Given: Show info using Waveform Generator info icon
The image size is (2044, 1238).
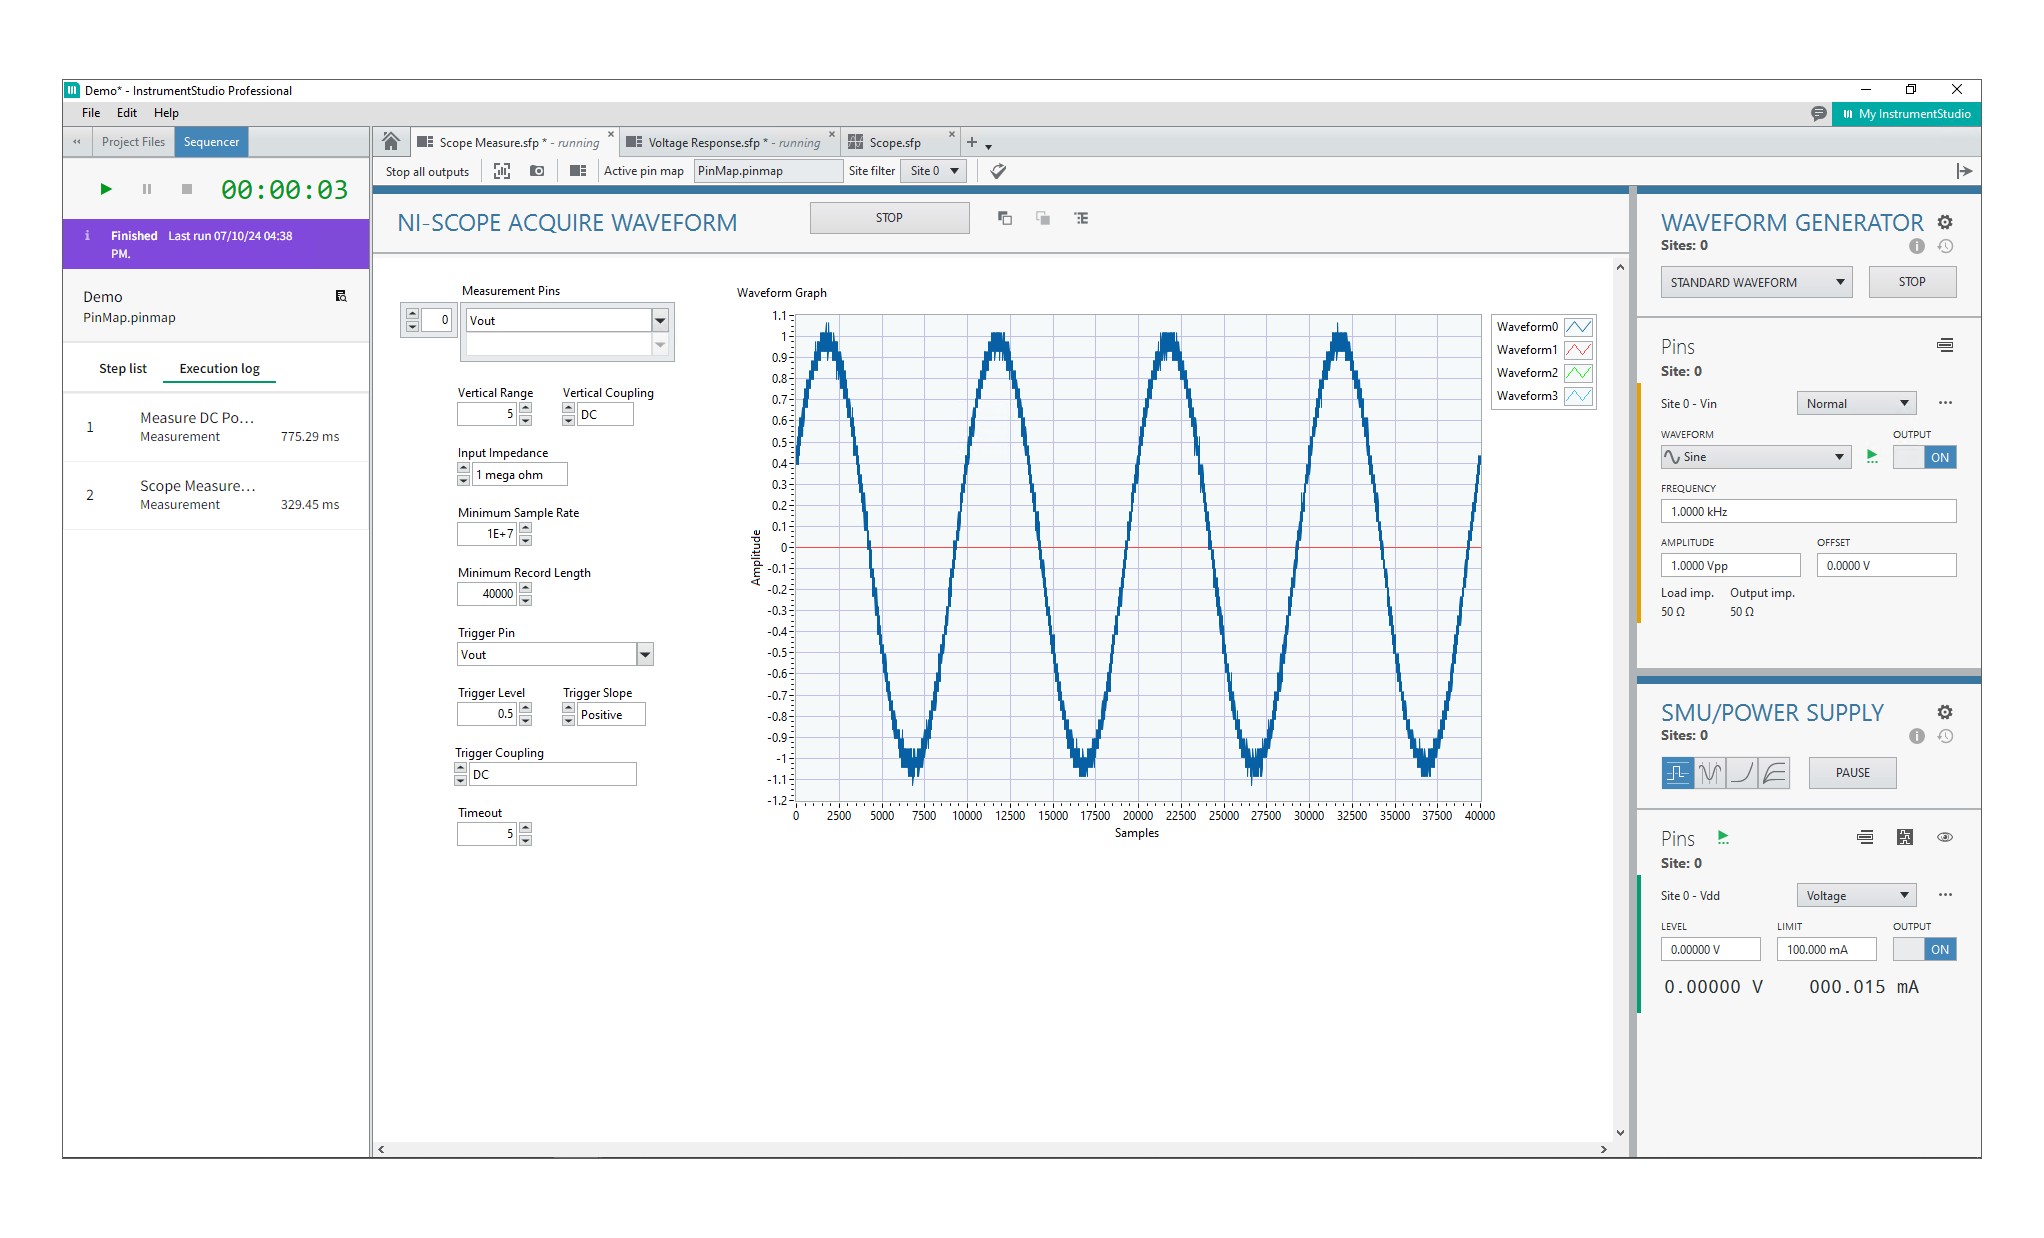Looking at the screenshot, I should (1917, 246).
